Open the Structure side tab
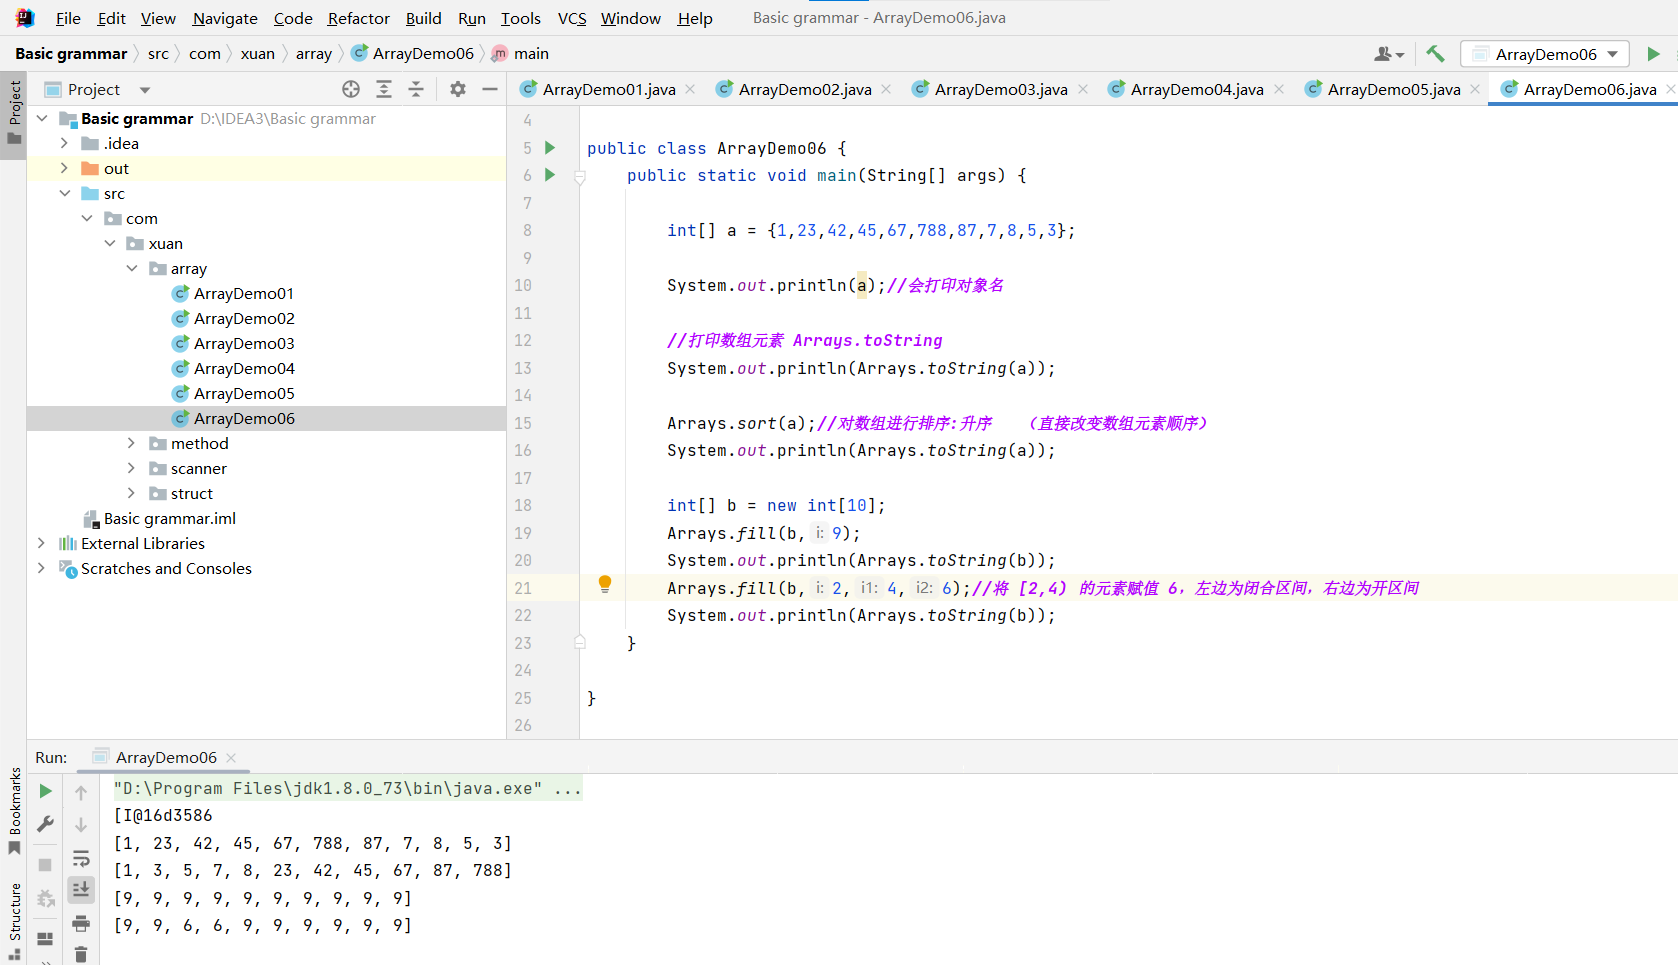 [14, 921]
